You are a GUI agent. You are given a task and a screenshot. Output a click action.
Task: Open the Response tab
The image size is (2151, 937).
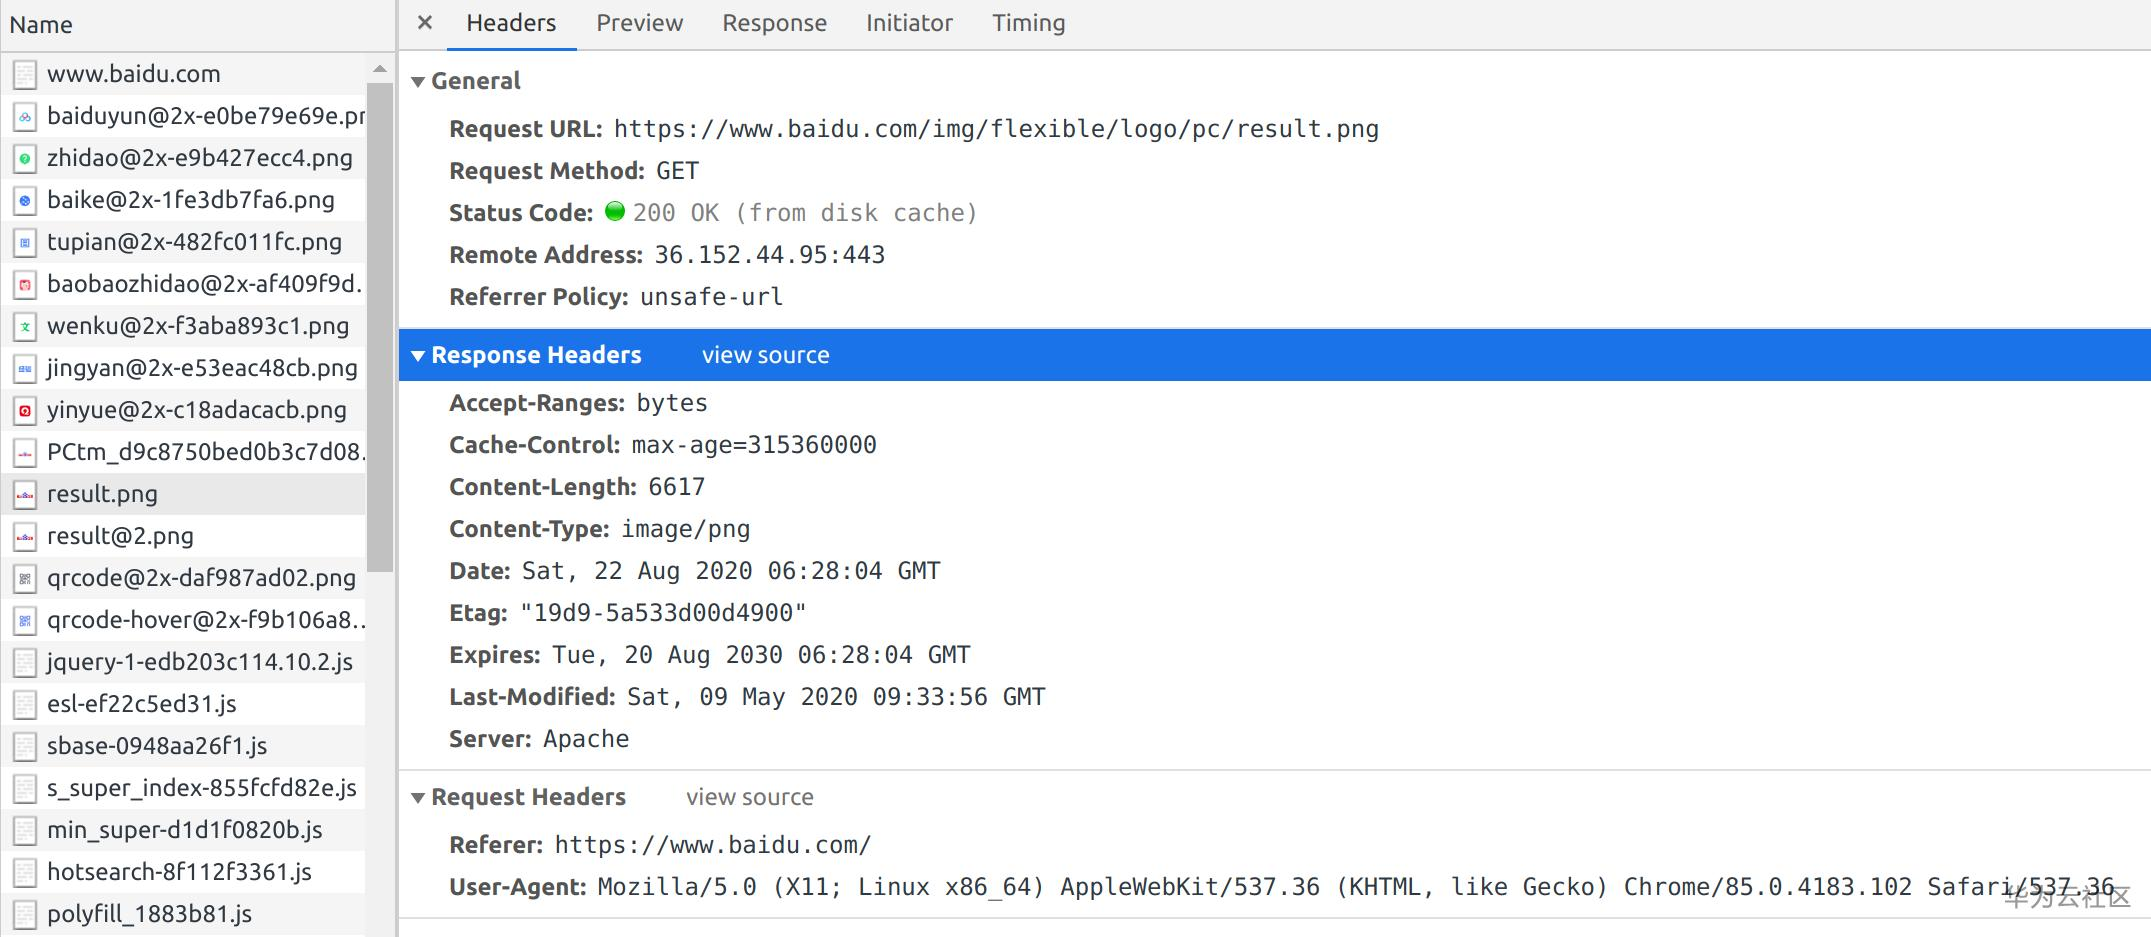(774, 23)
